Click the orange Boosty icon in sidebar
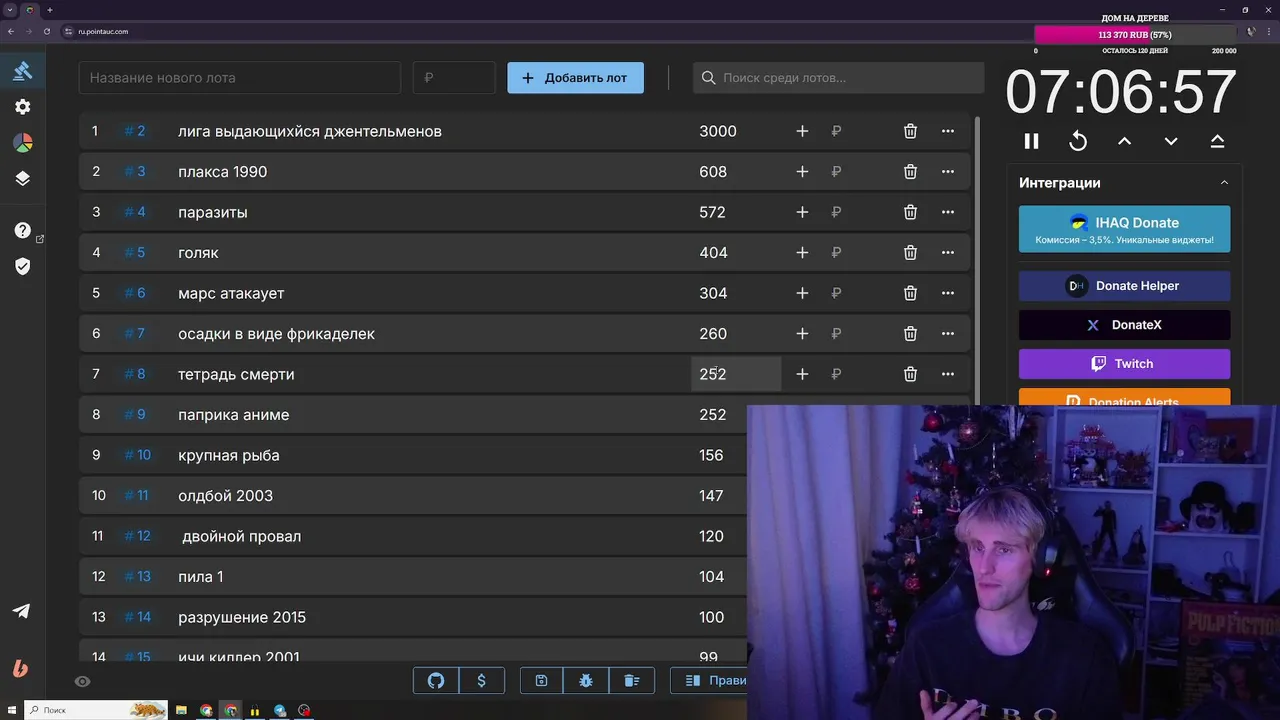 [21, 669]
